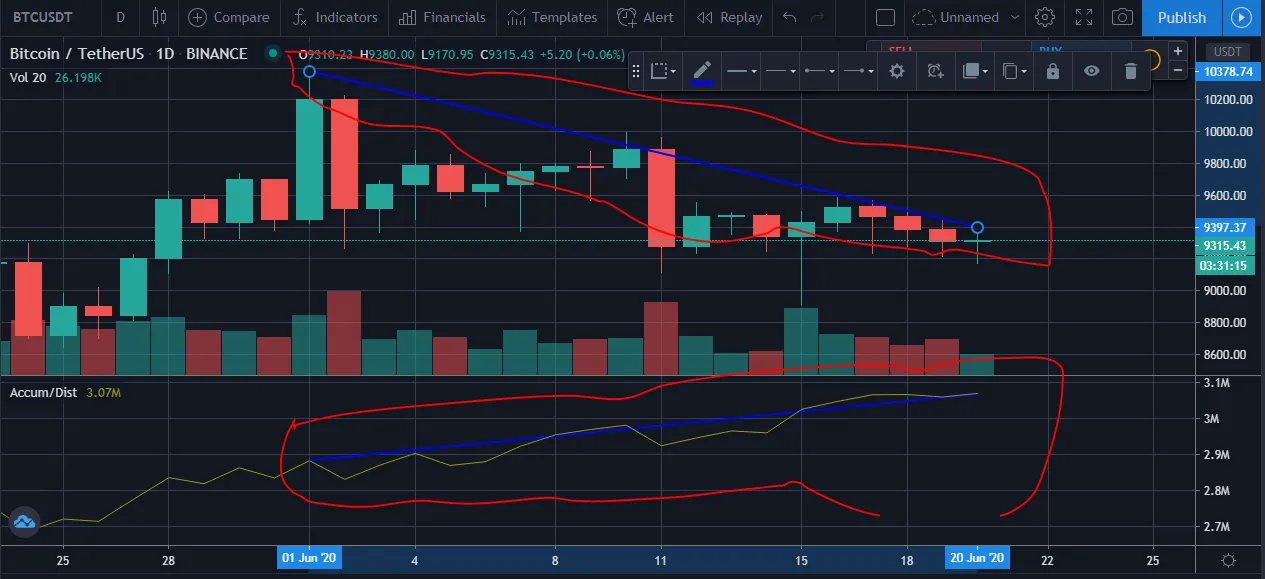Toggle visibility of the selected drawing
This screenshot has width=1265, height=579.
[1091, 71]
